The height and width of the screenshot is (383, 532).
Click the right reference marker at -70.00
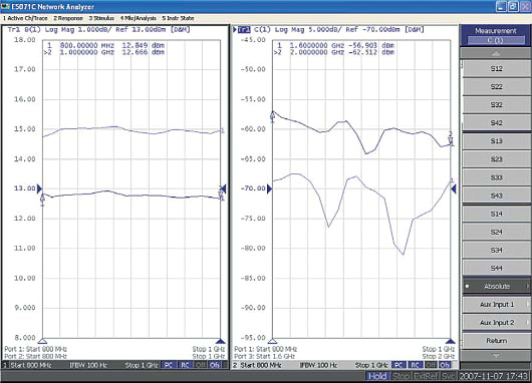pos(453,189)
